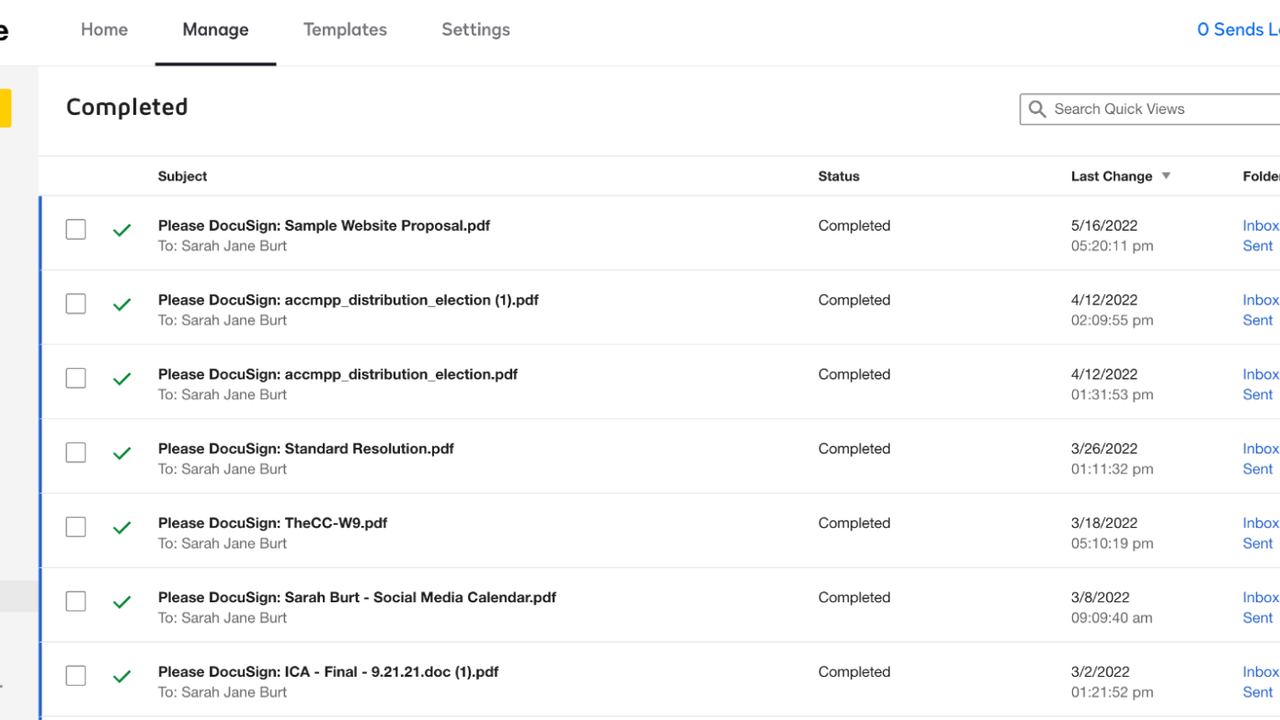
Task: Click the Subject column header
Action: coord(183,176)
